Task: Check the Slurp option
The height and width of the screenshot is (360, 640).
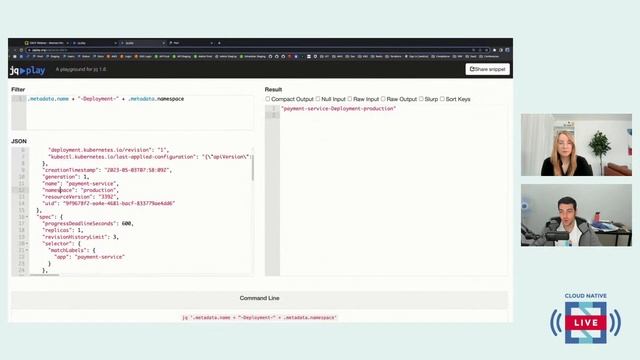Action: 421,99
